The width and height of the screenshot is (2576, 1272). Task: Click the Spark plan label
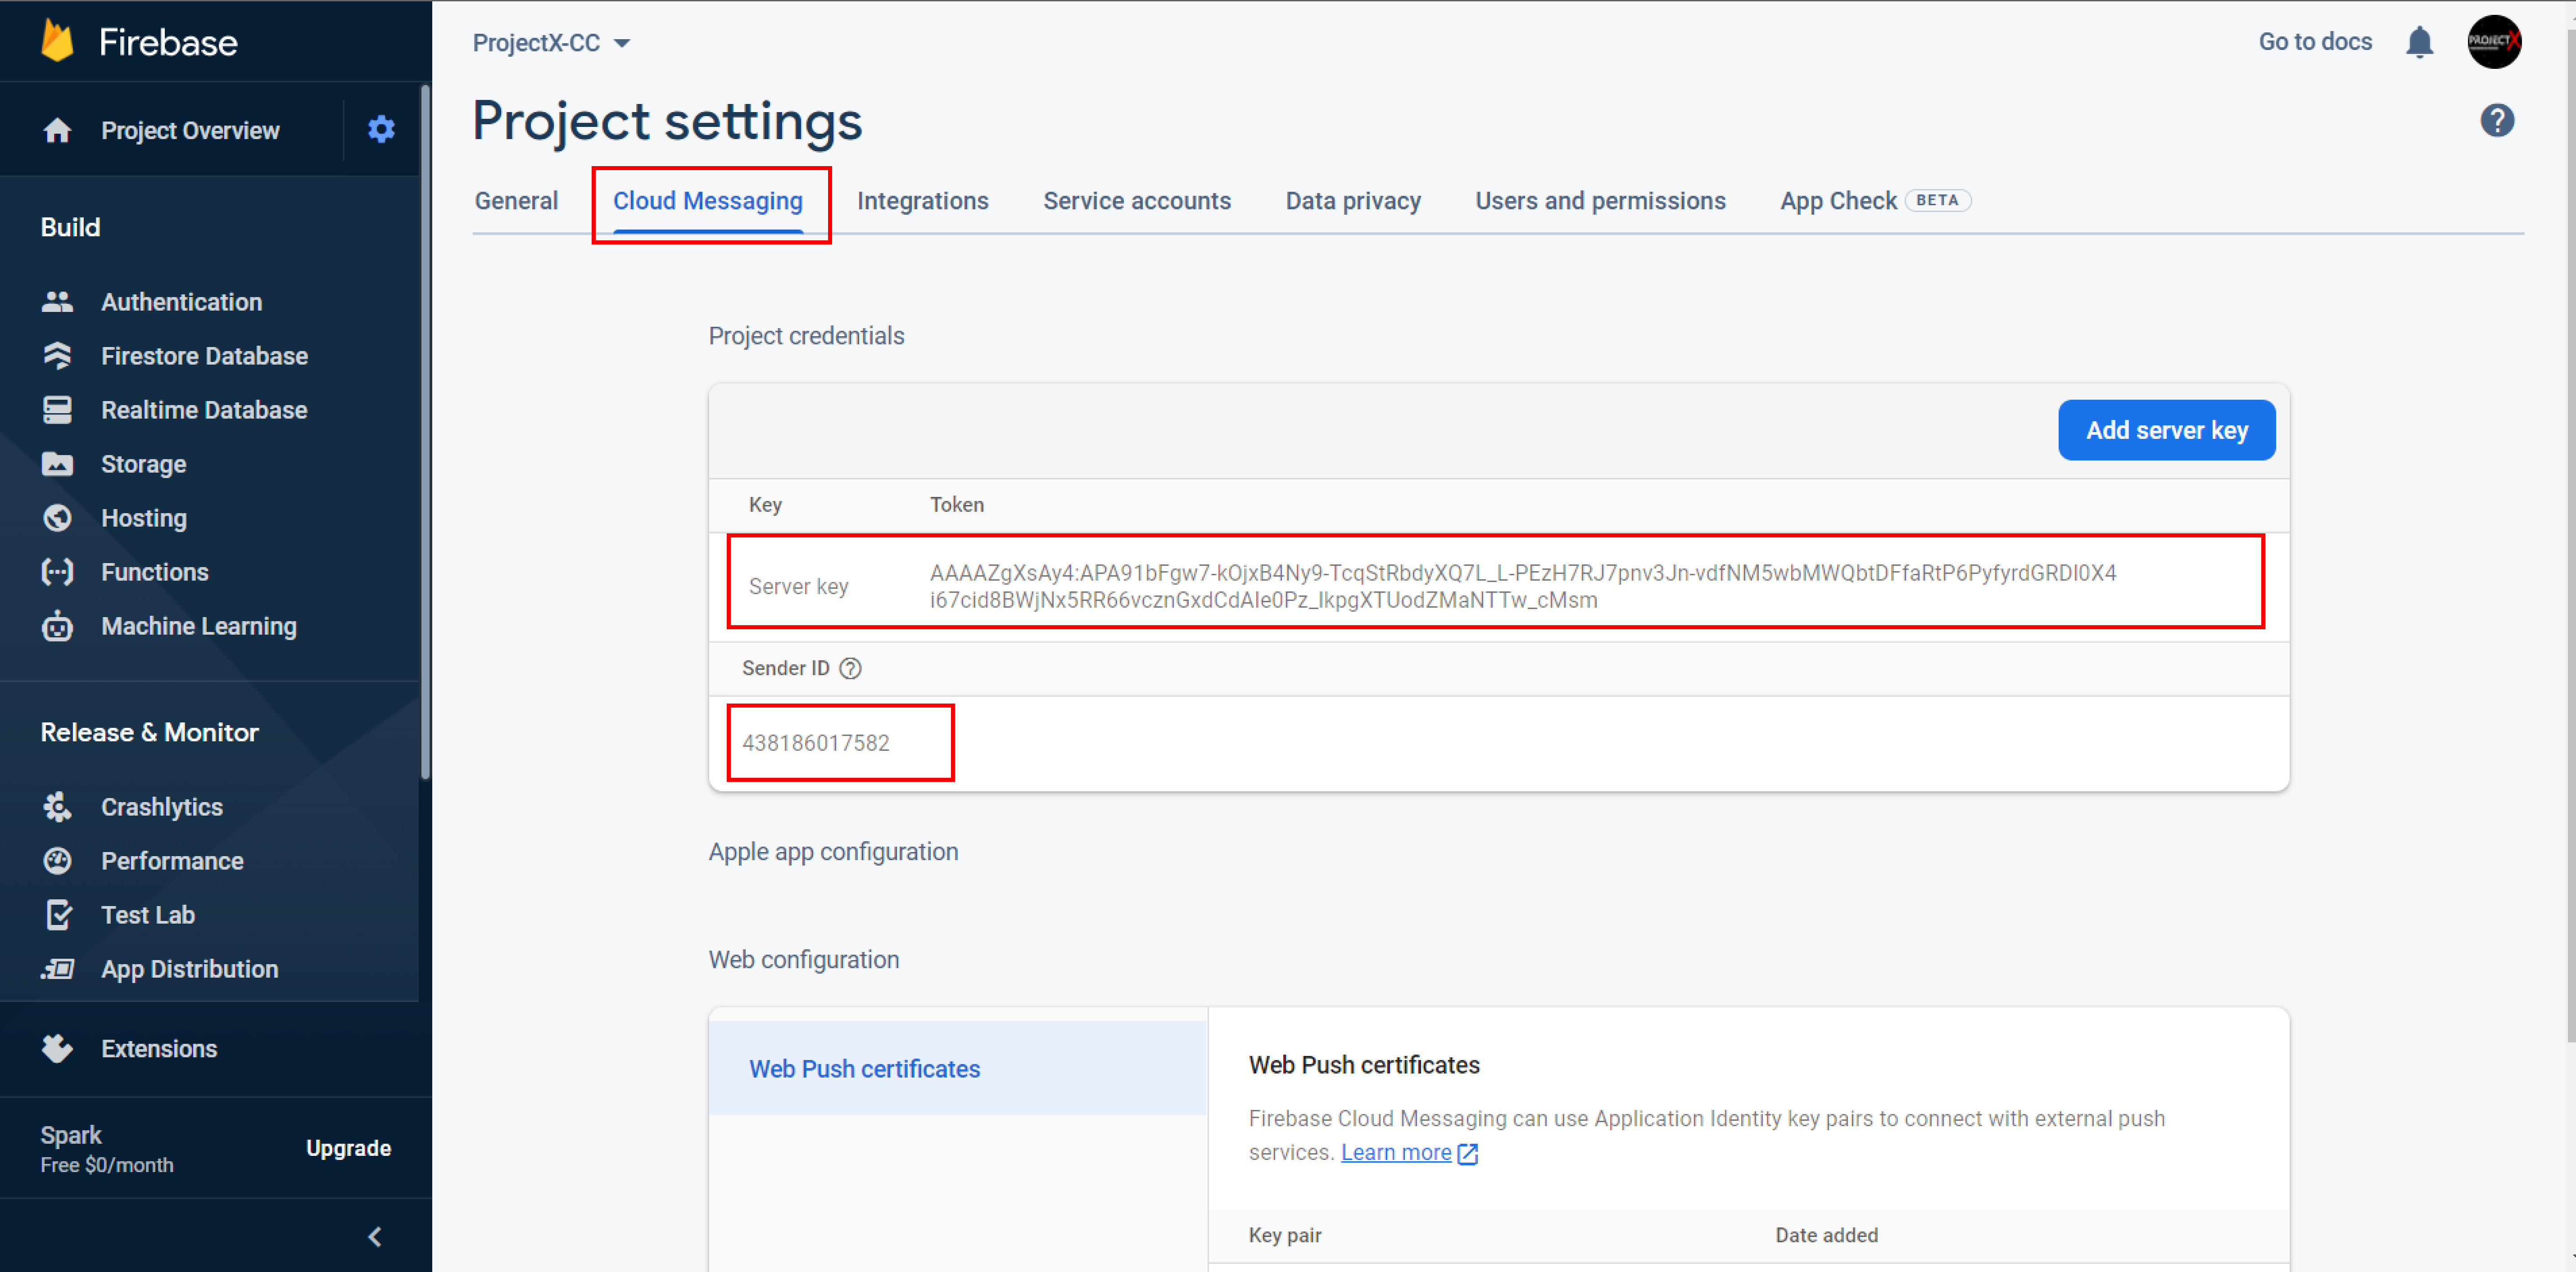click(x=71, y=1135)
